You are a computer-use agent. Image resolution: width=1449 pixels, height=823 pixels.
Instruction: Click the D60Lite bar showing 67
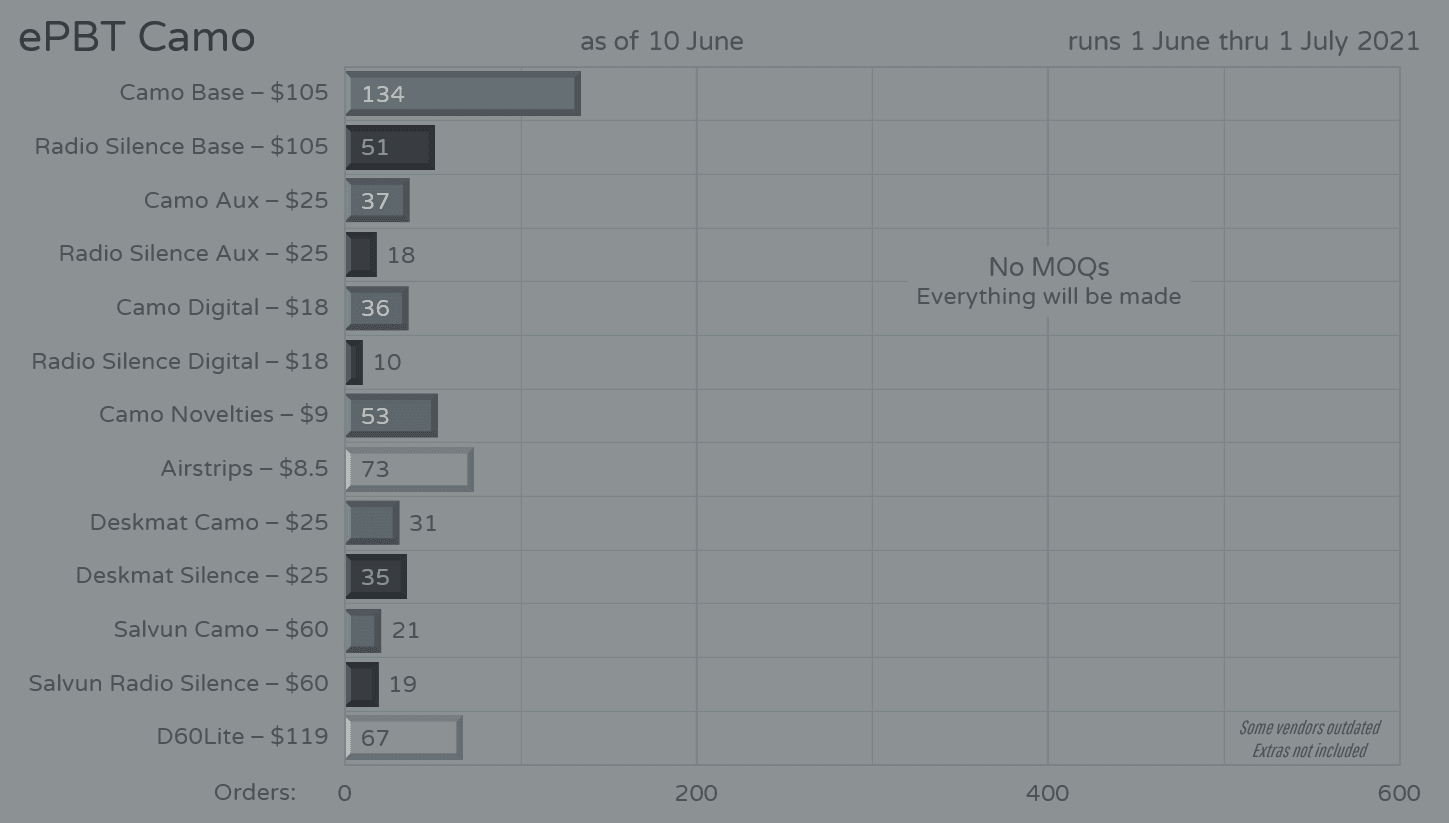pyautogui.click(x=403, y=738)
